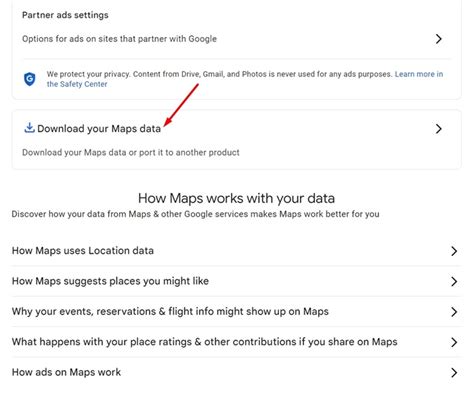Open the How ads on Maps work chevron

(454, 372)
